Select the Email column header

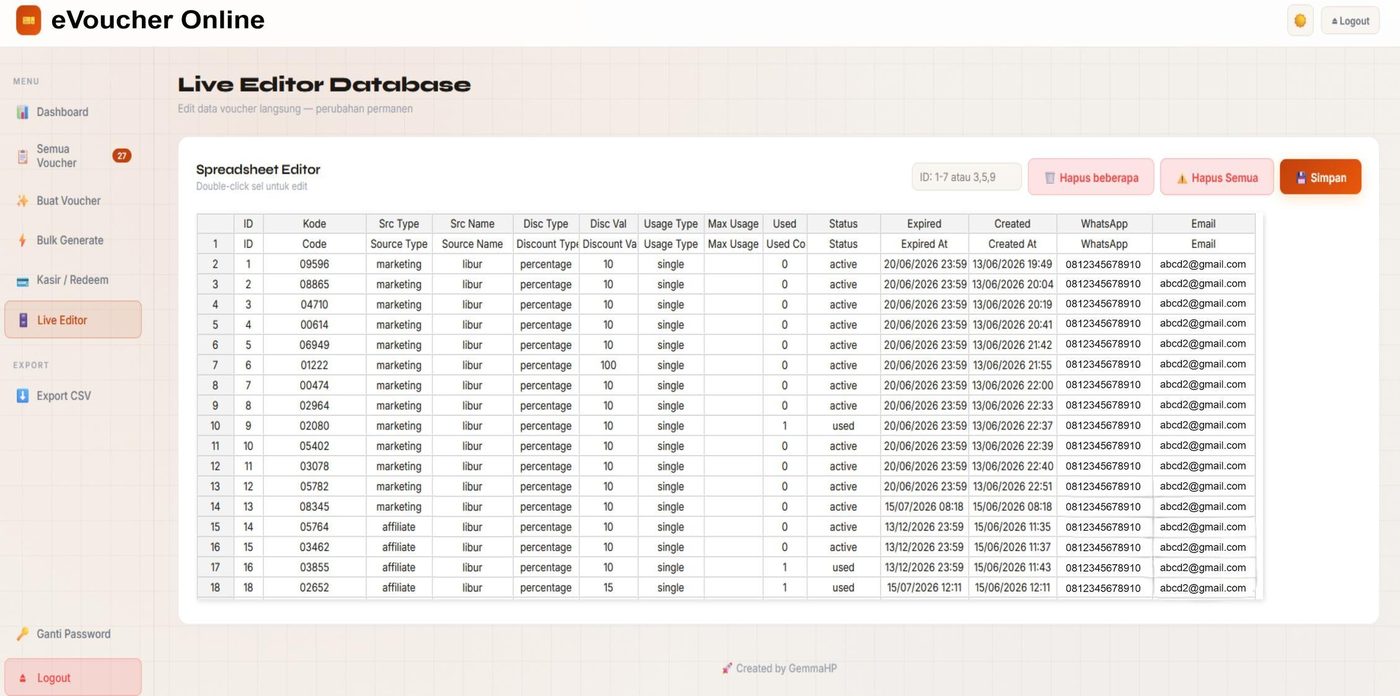point(1203,224)
